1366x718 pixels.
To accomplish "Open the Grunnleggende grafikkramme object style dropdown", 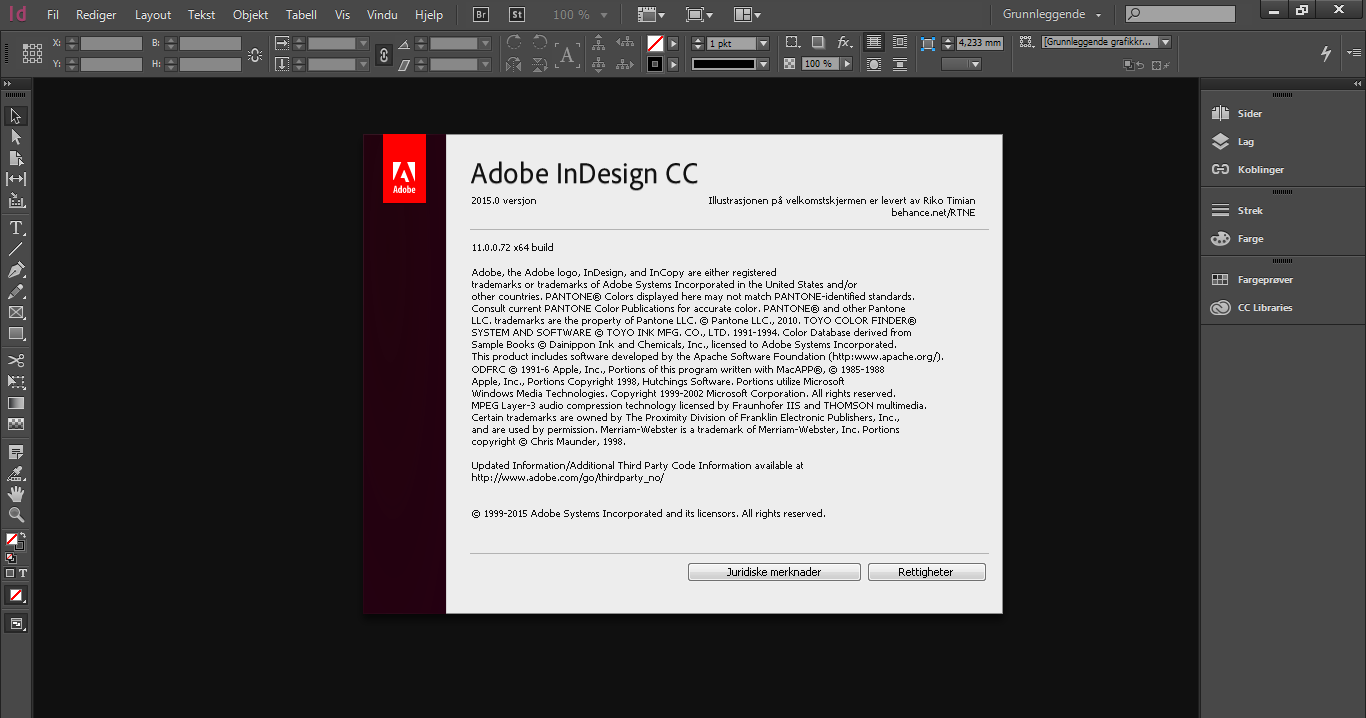I will tap(1165, 42).
